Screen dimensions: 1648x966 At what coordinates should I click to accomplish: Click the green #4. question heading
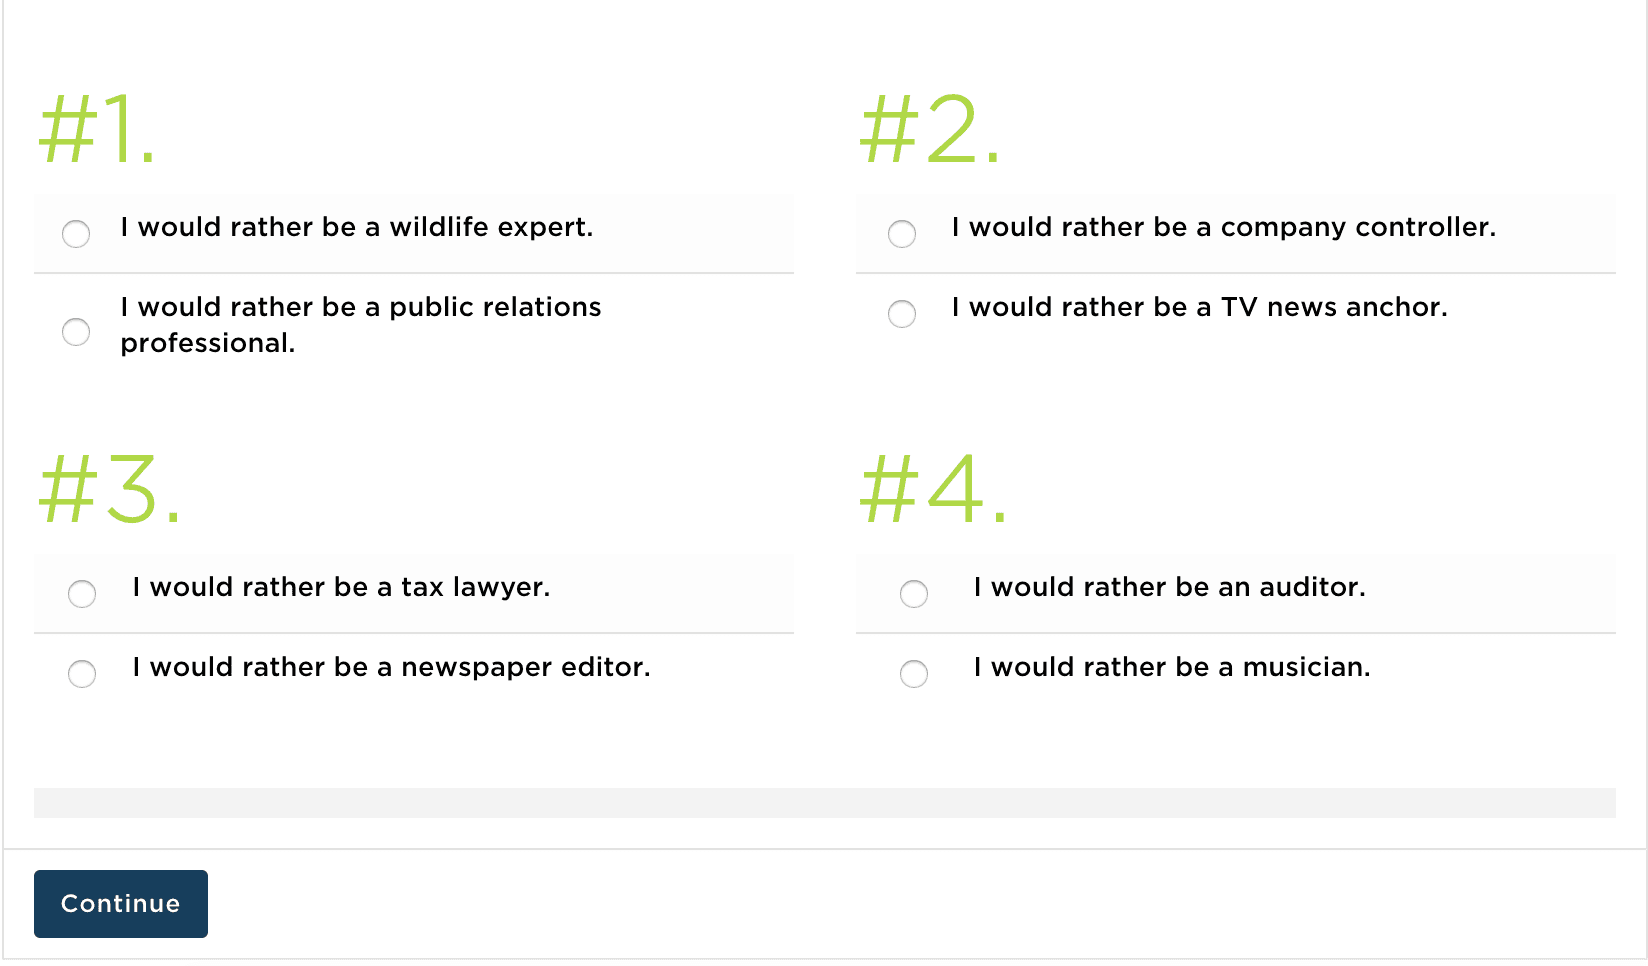point(933,489)
